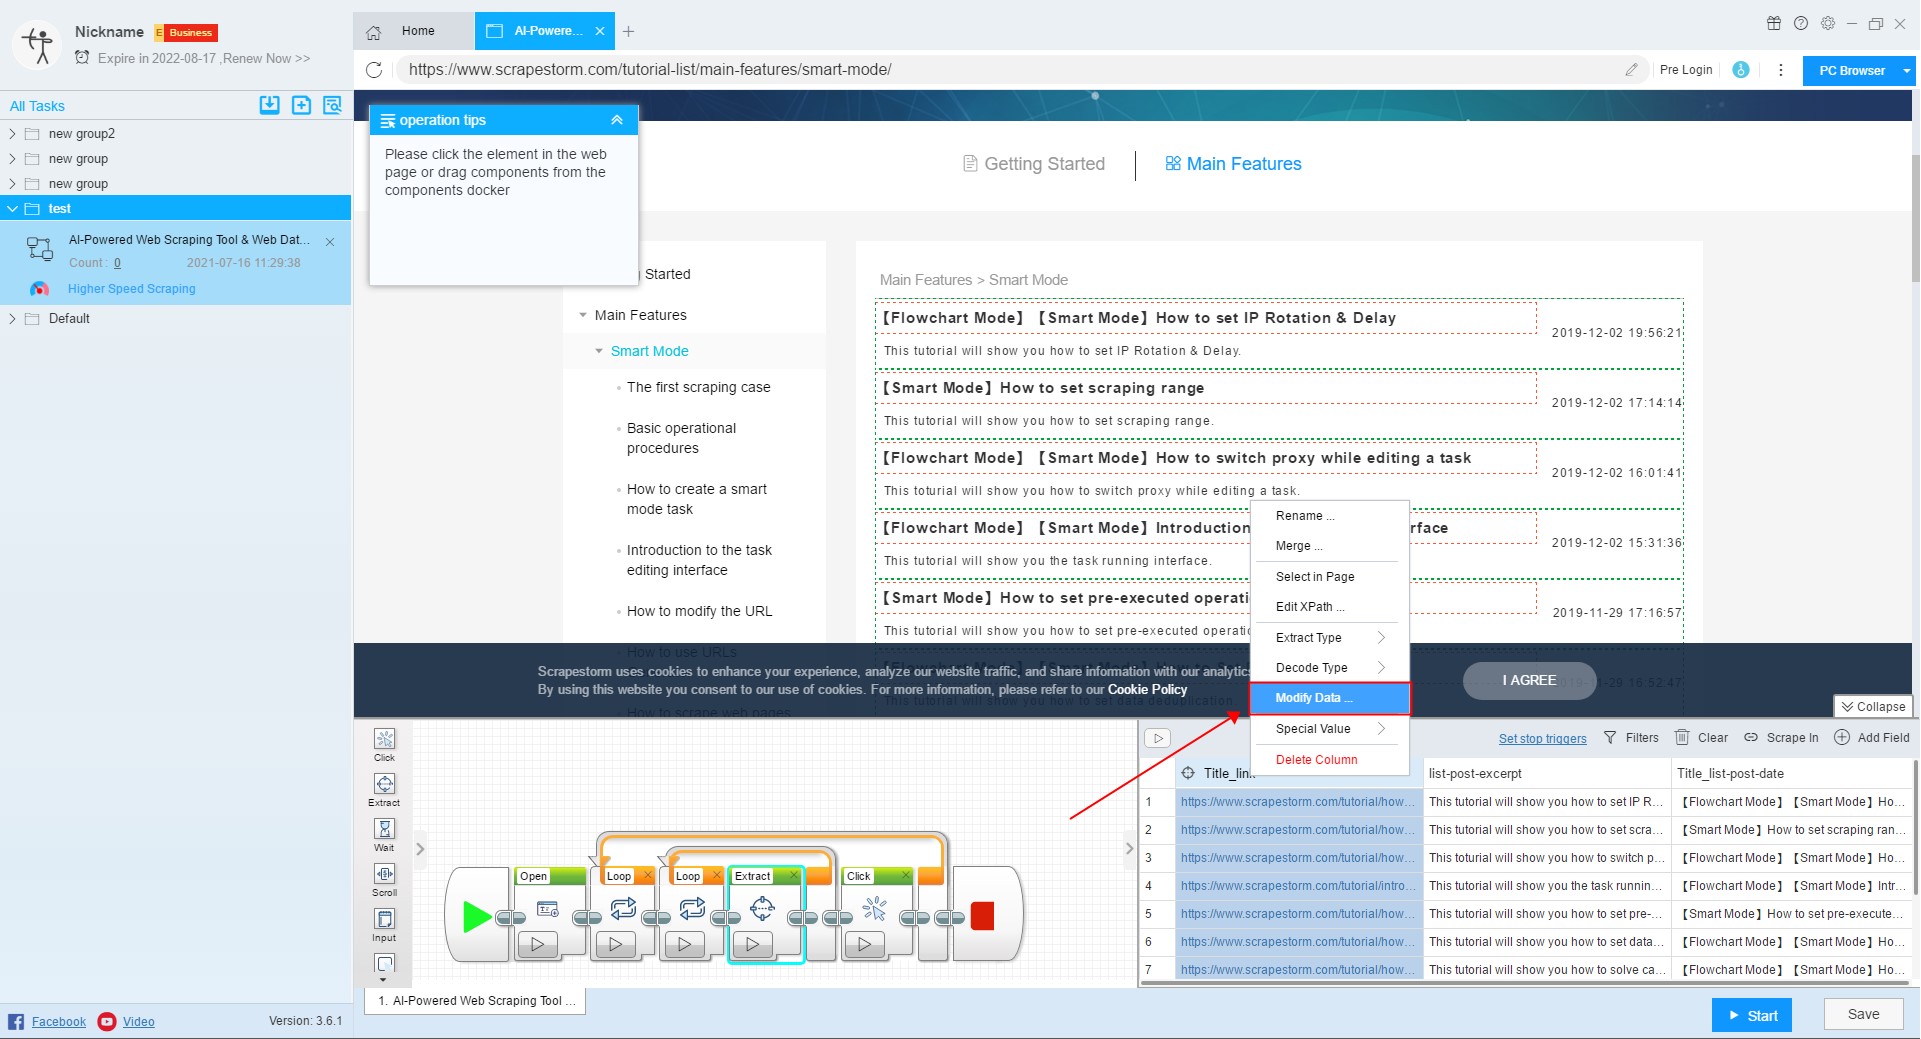Select the Input component in the docker
The height and width of the screenshot is (1039, 1921).
tap(384, 920)
